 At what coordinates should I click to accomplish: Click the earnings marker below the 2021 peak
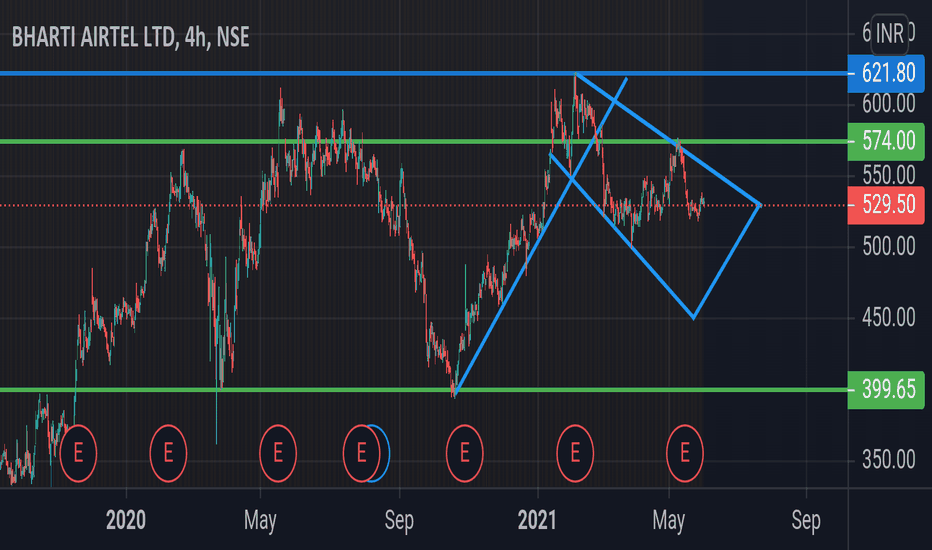pyautogui.click(x=575, y=453)
